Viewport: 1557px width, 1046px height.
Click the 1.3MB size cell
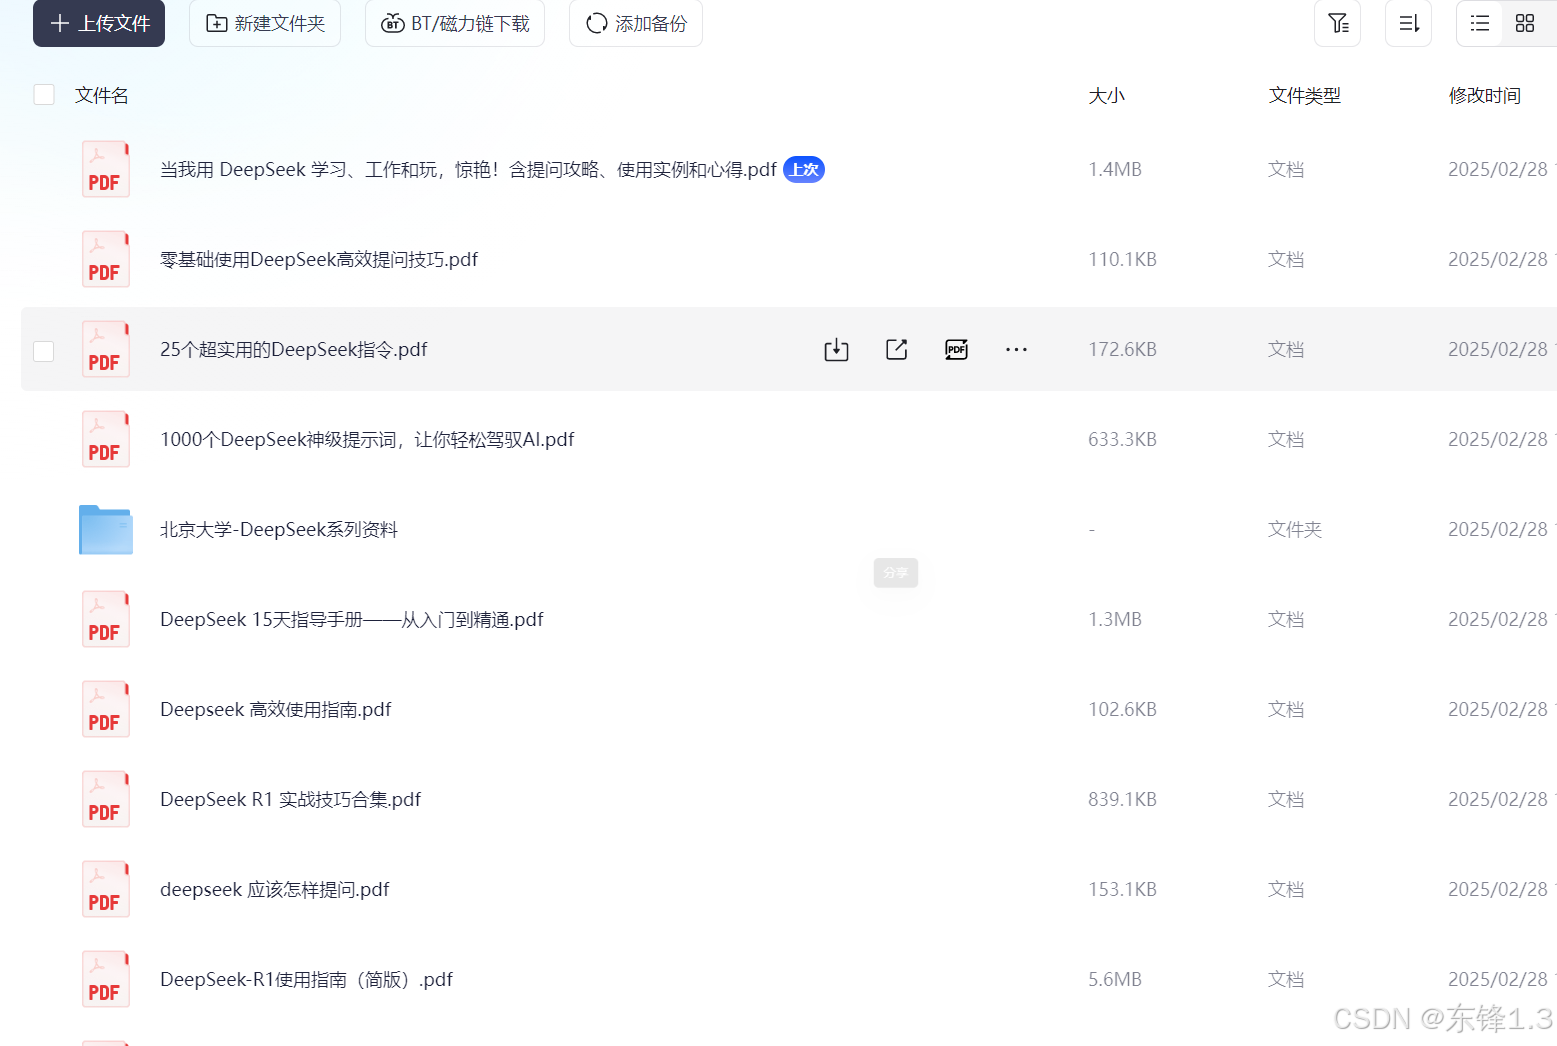[1115, 619]
